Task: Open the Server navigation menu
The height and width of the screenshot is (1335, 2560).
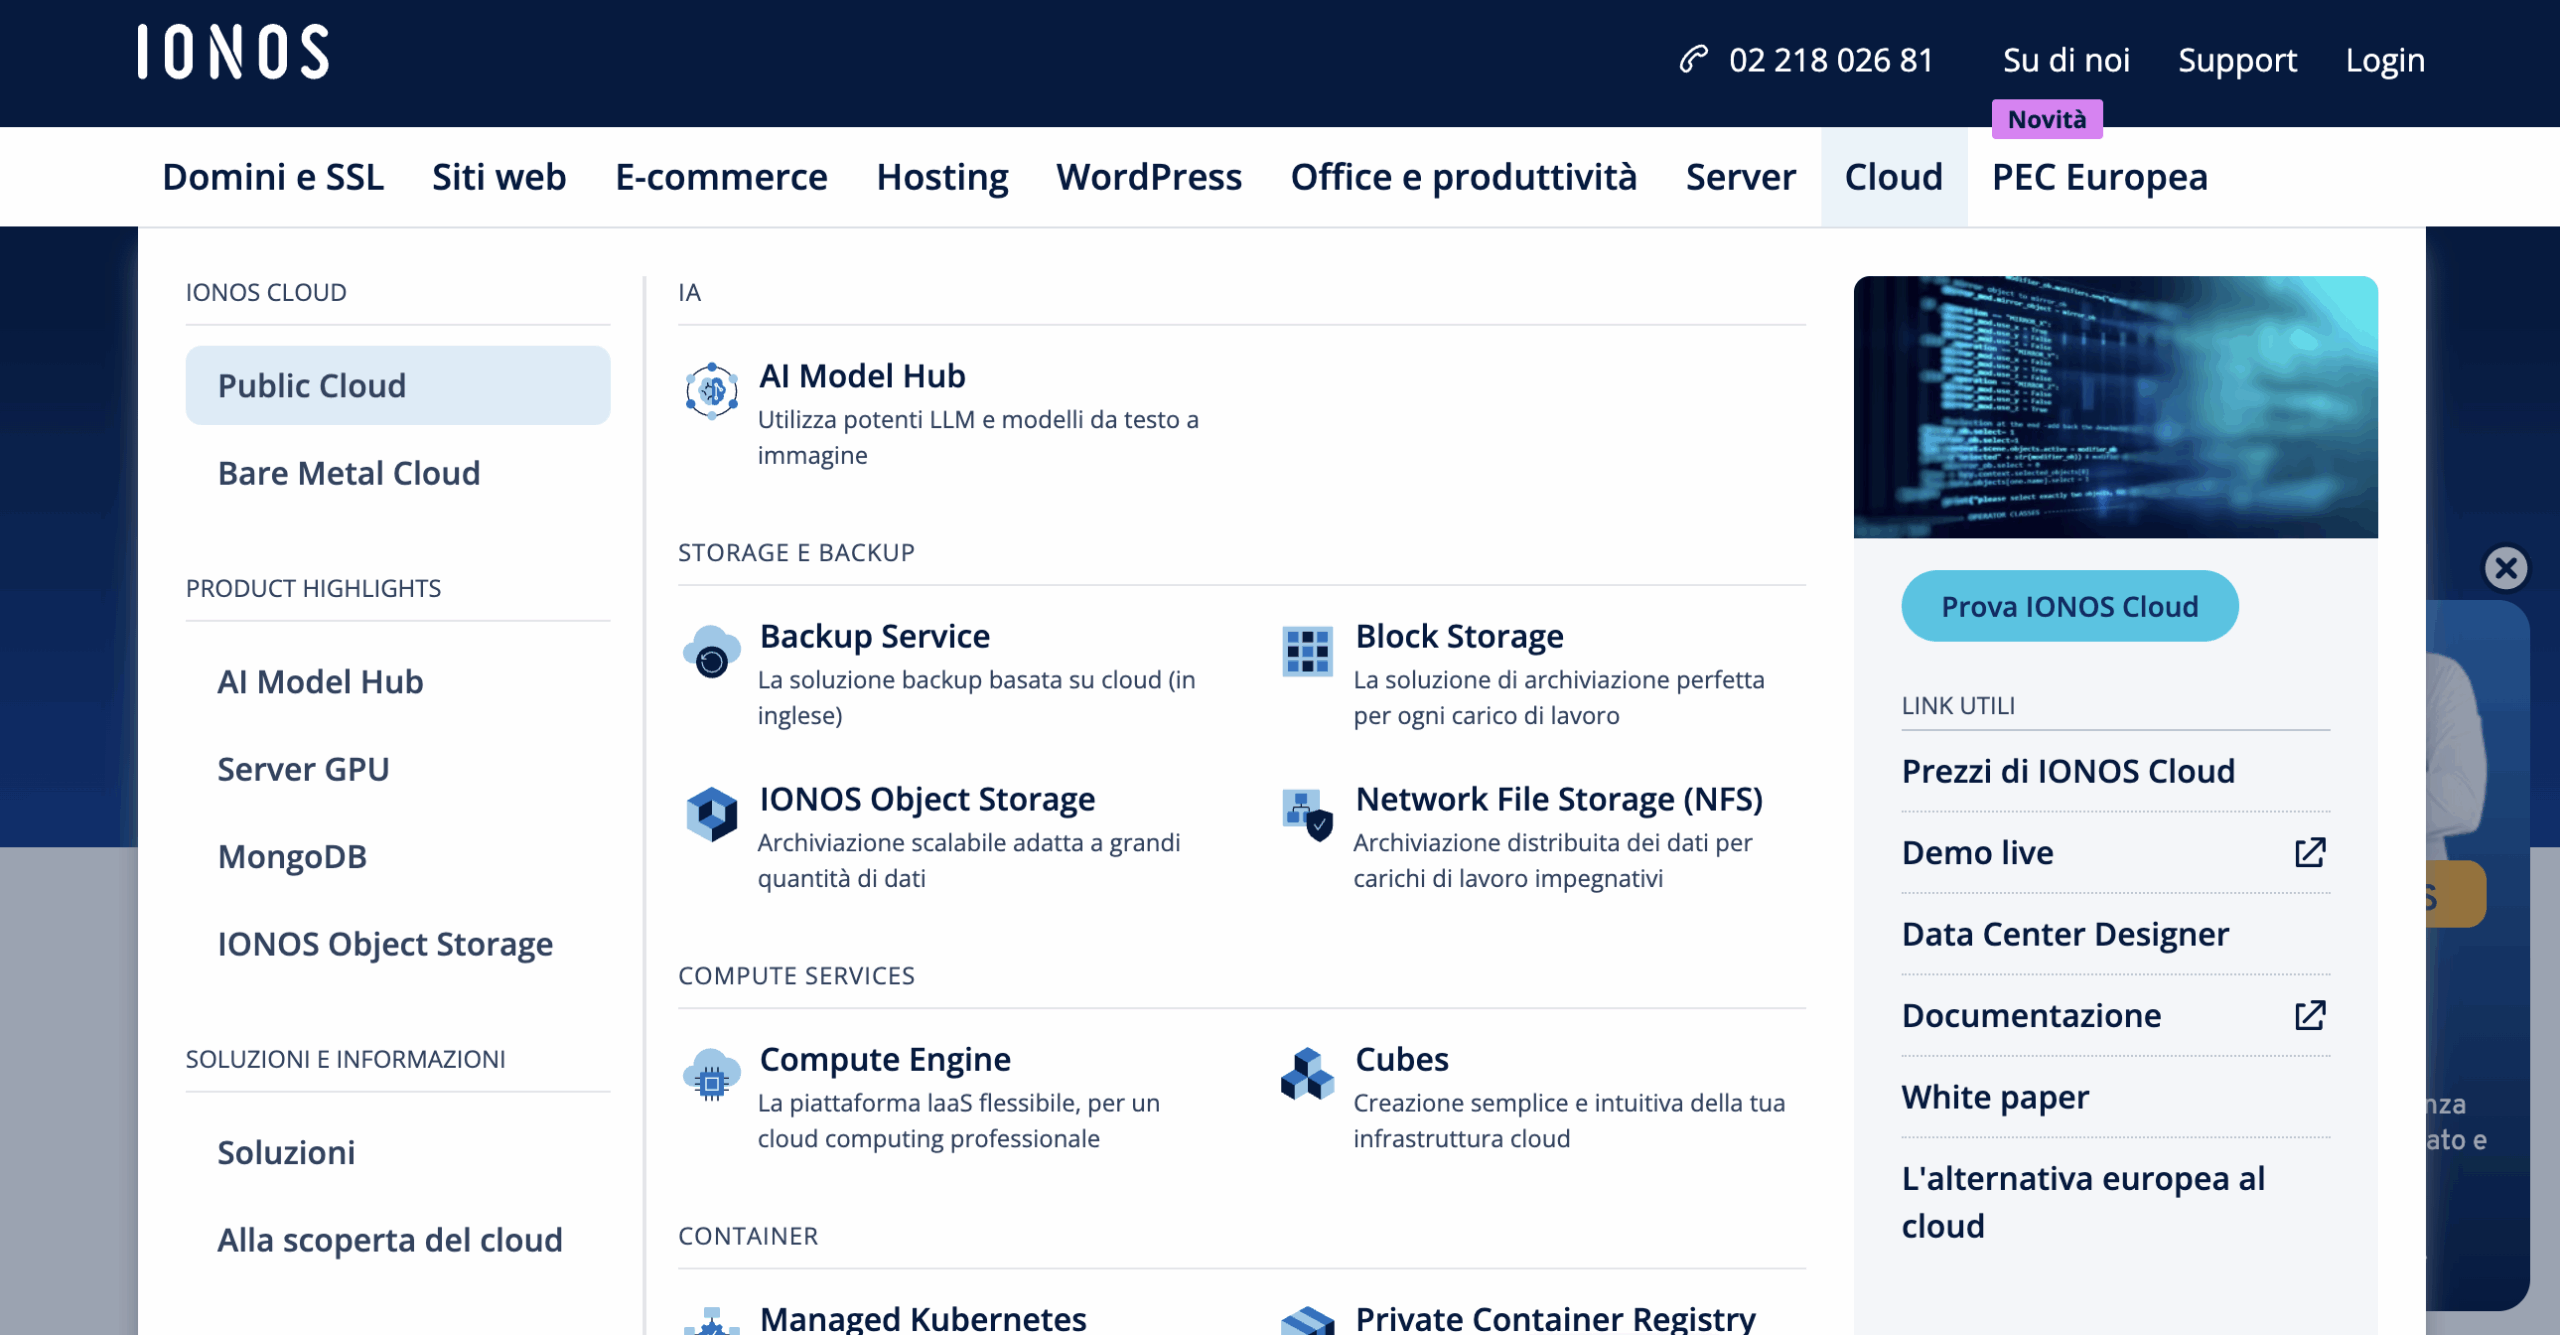Action: 1740,177
